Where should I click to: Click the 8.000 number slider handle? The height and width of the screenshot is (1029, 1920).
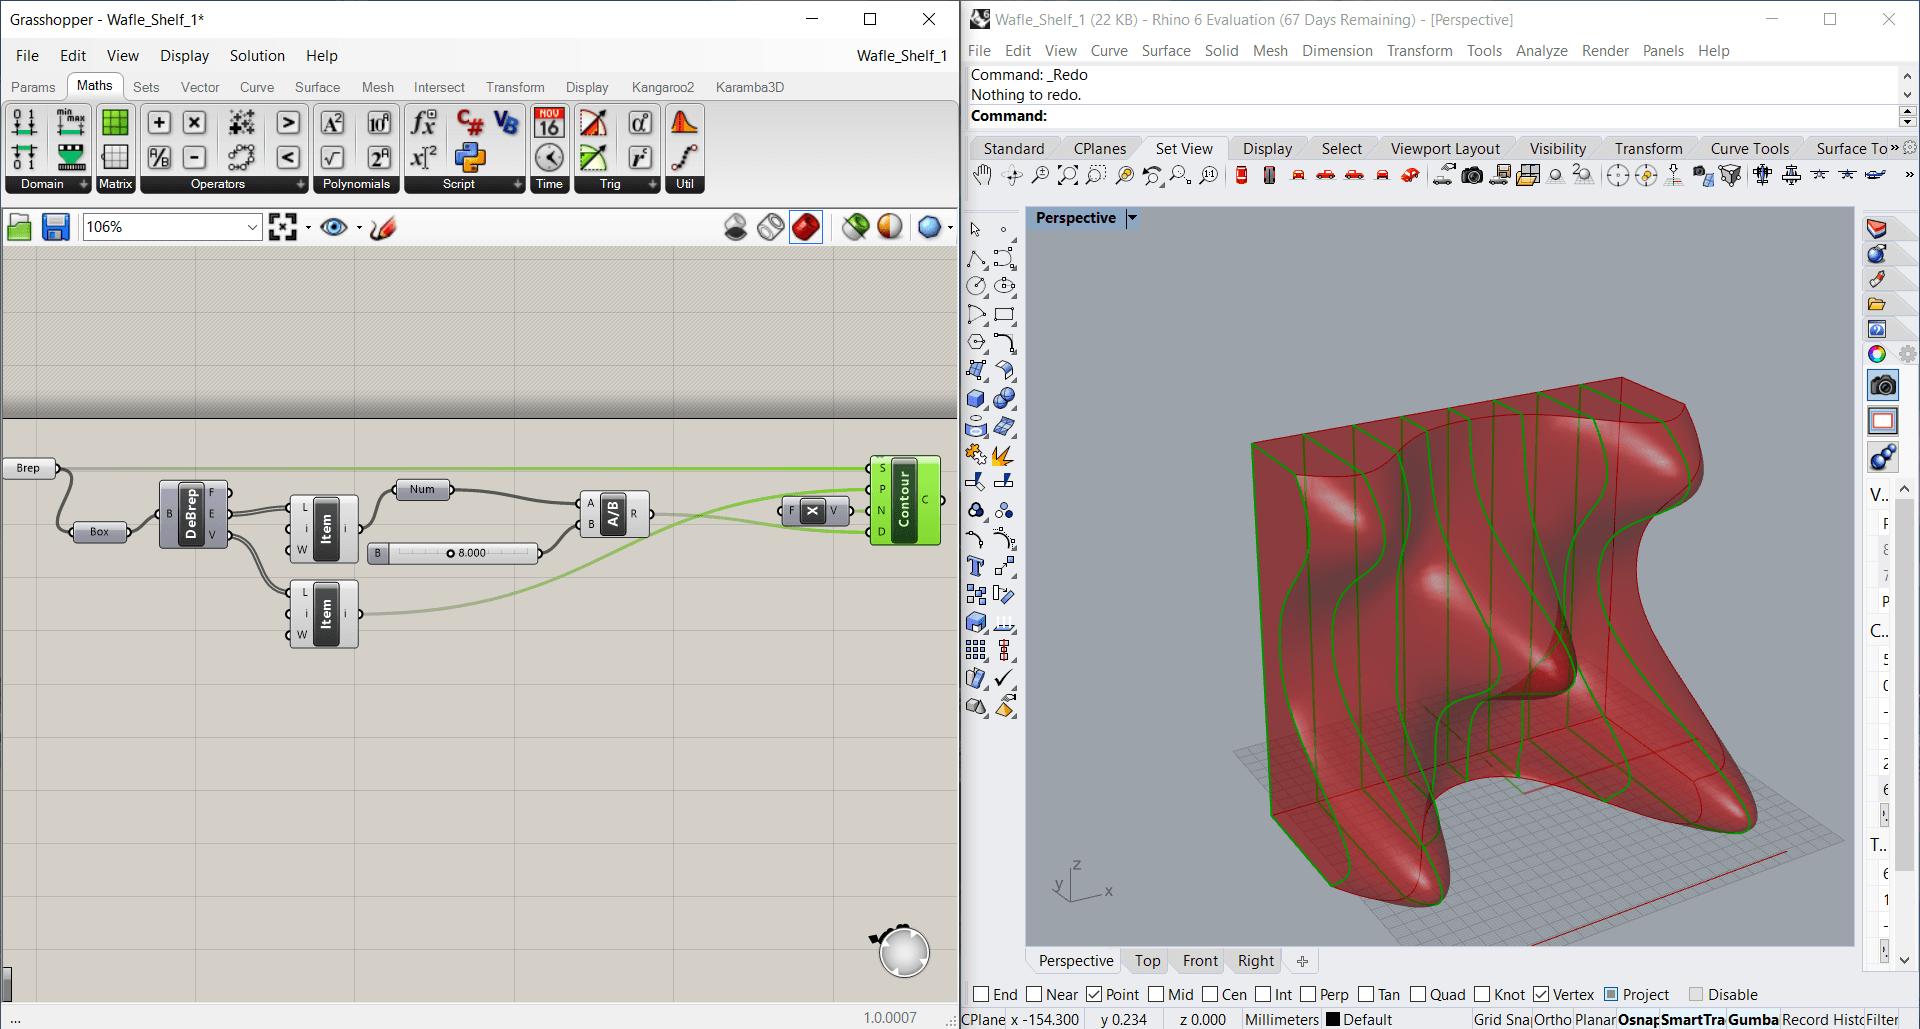click(450, 553)
